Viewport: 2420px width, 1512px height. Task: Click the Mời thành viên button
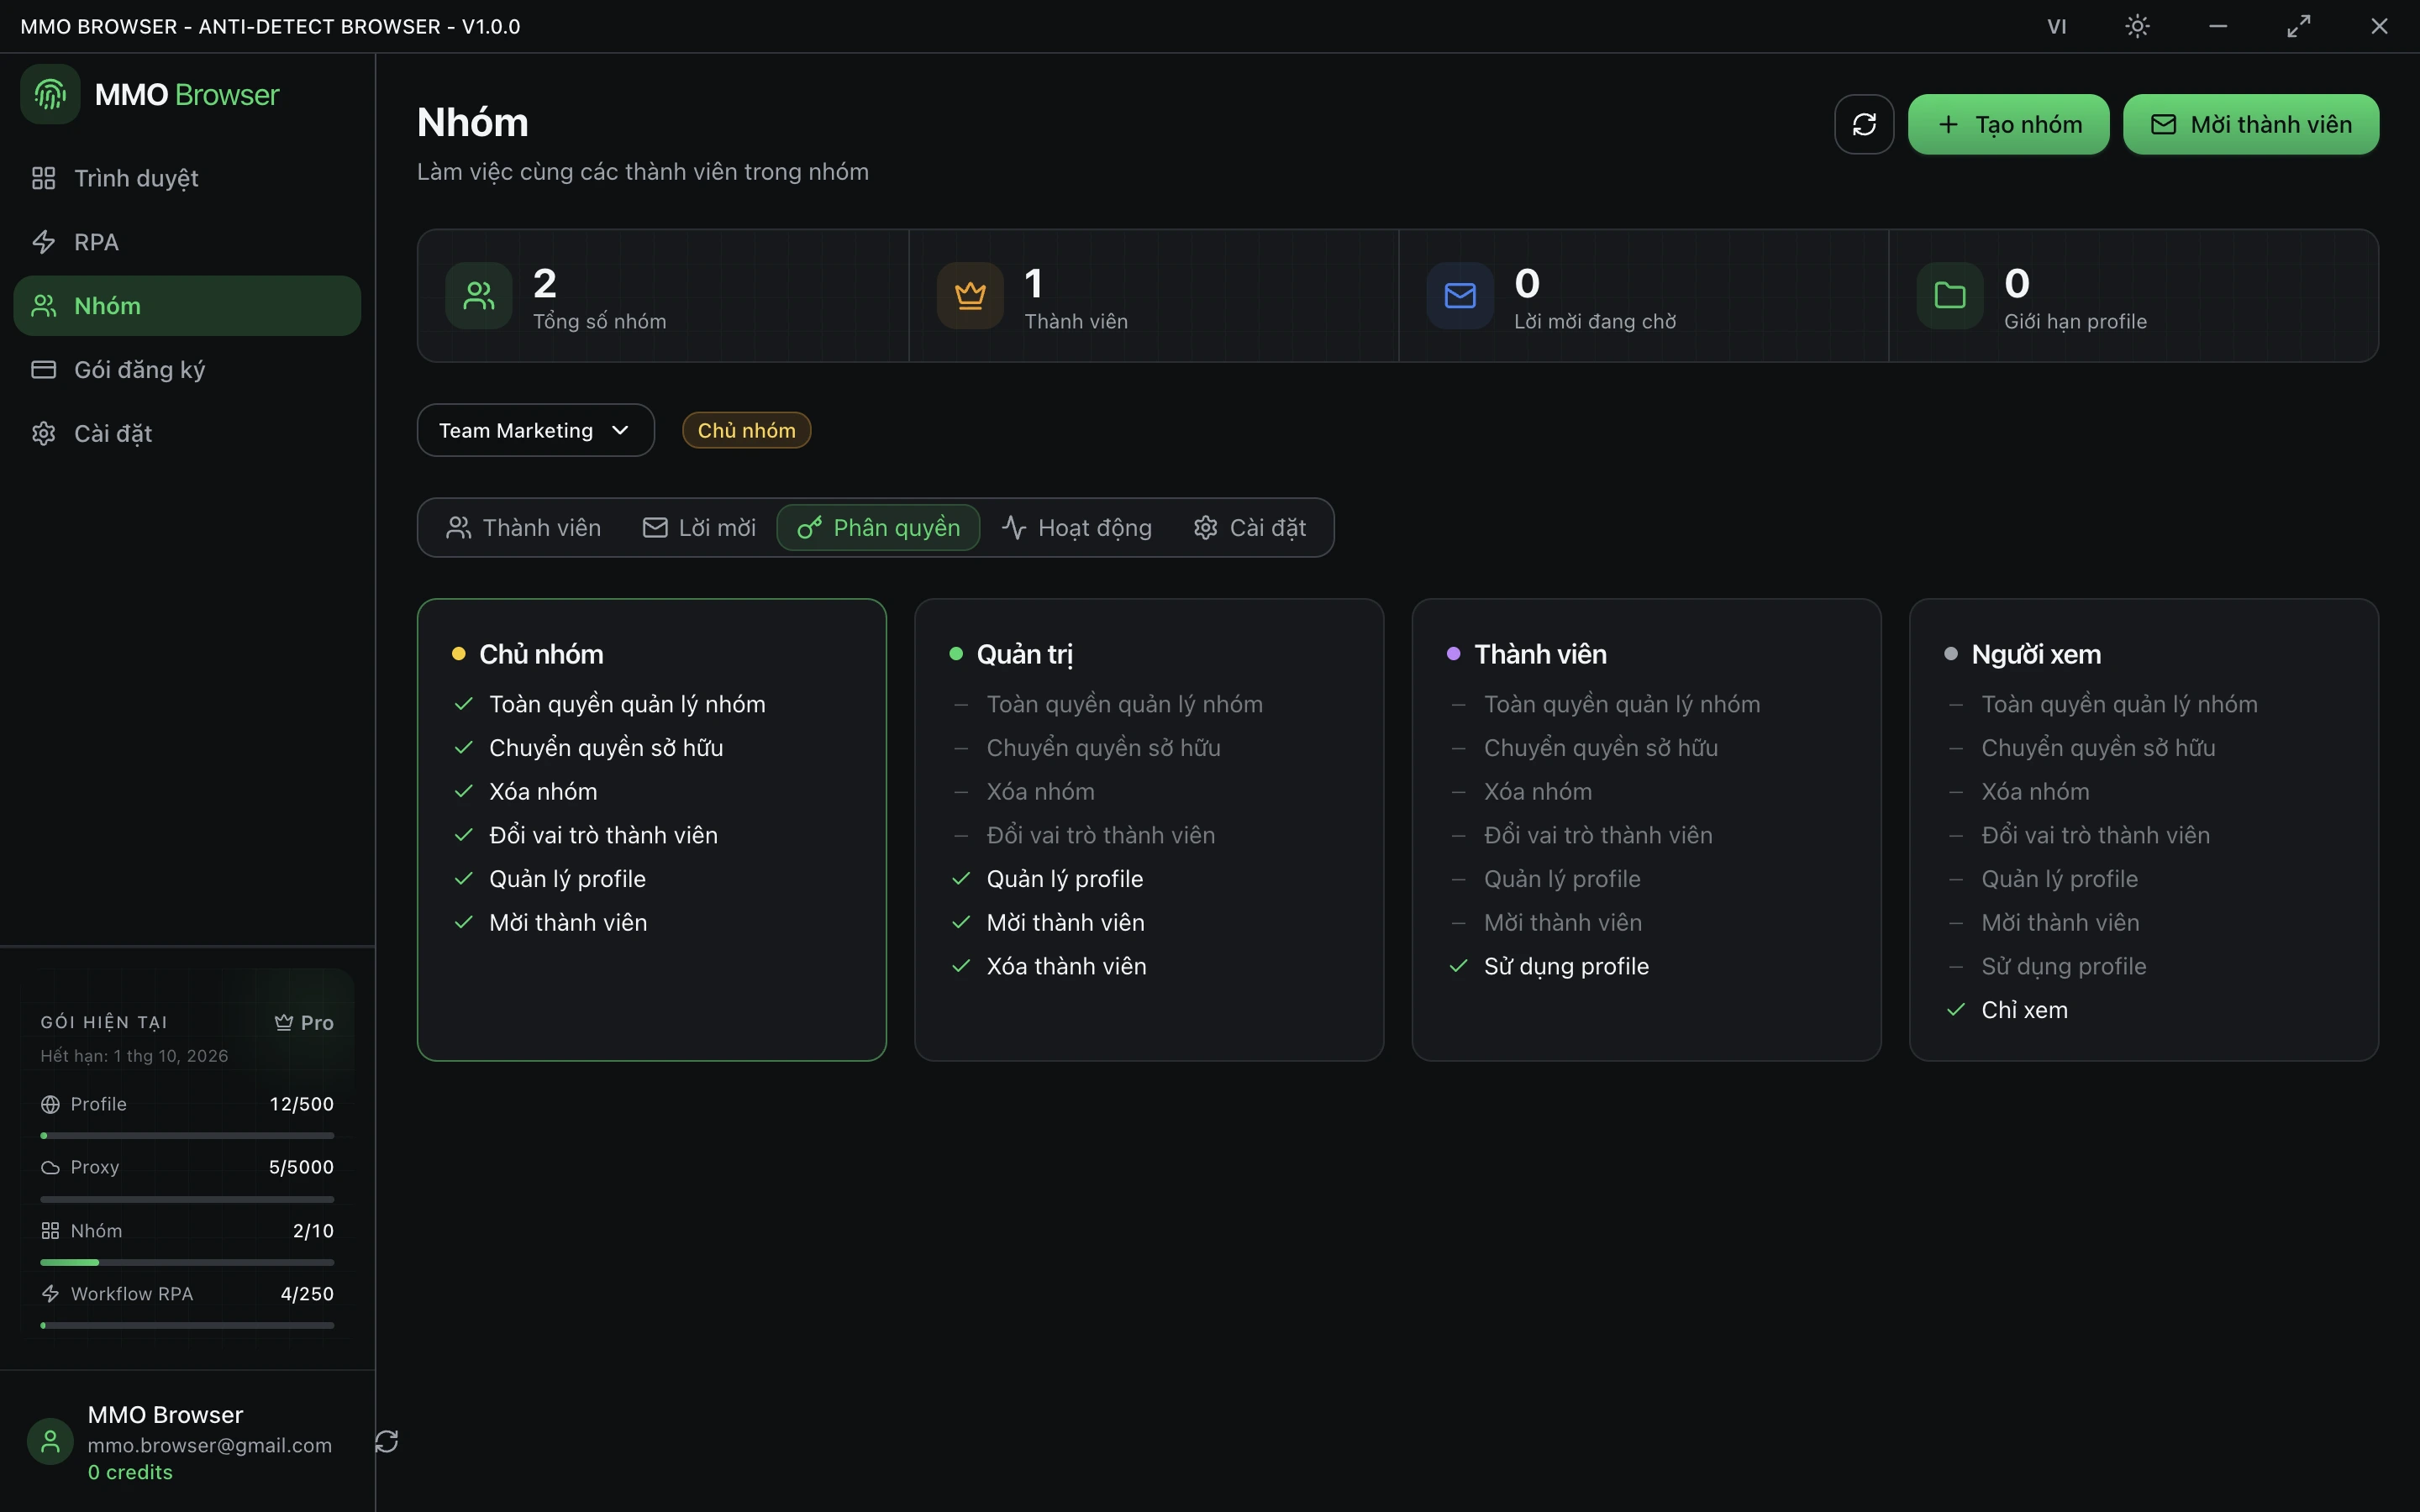[x=2250, y=124]
